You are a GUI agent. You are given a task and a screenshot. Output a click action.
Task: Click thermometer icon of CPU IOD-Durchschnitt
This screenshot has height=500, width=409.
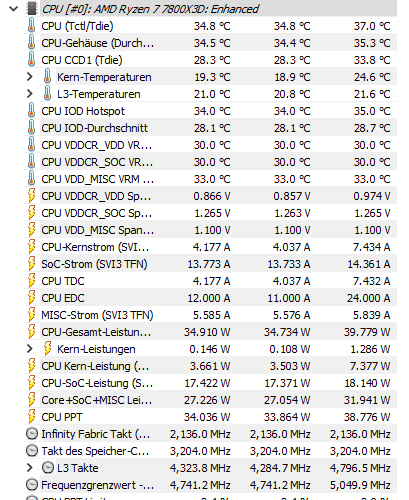pyautogui.click(x=31, y=128)
